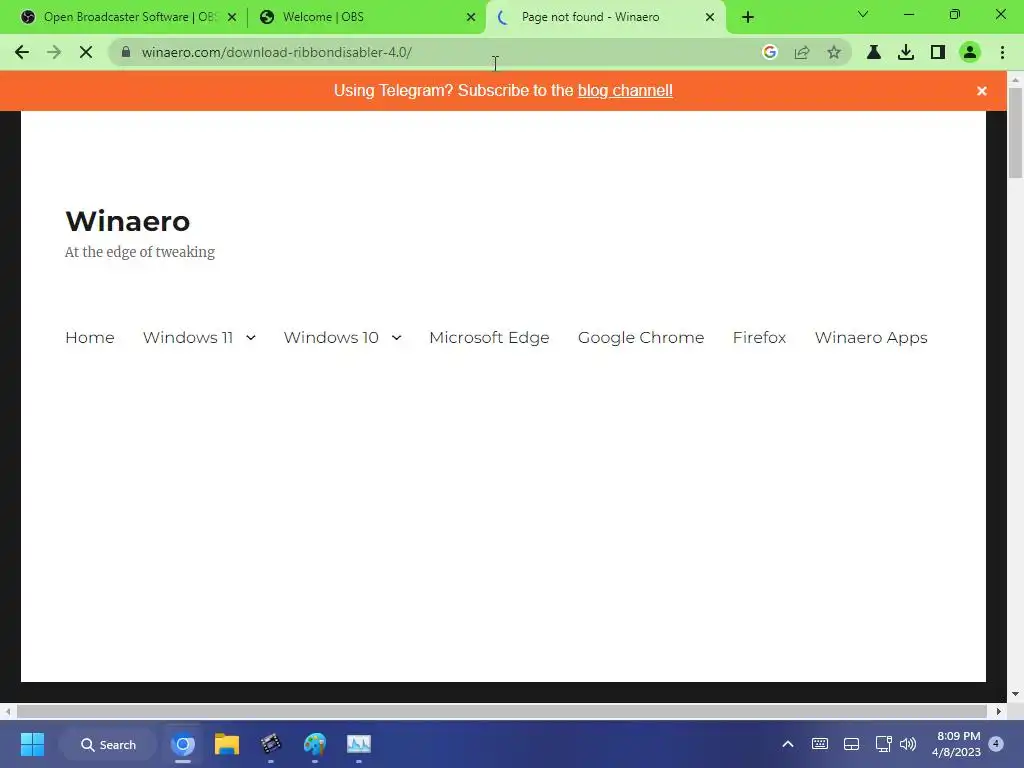1024x768 pixels.
Task: Open Microsoft Edge menu item
Action: coord(489,338)
